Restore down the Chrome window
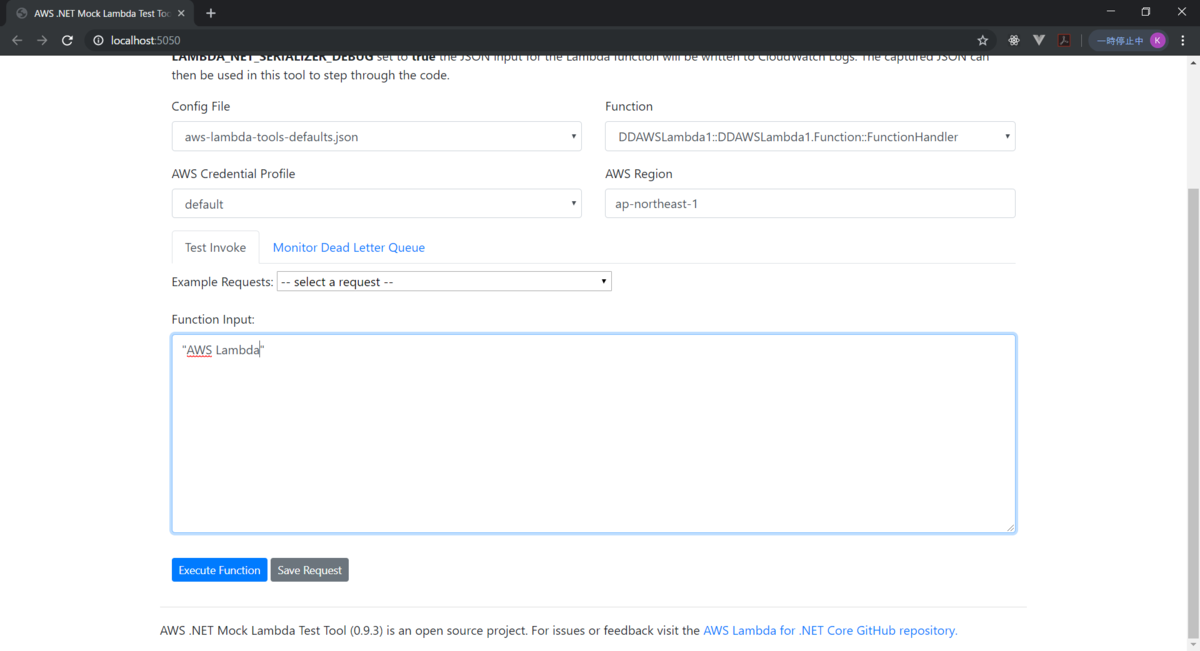This screenshot has height=651, width=1200. [x=1146, y=12]
